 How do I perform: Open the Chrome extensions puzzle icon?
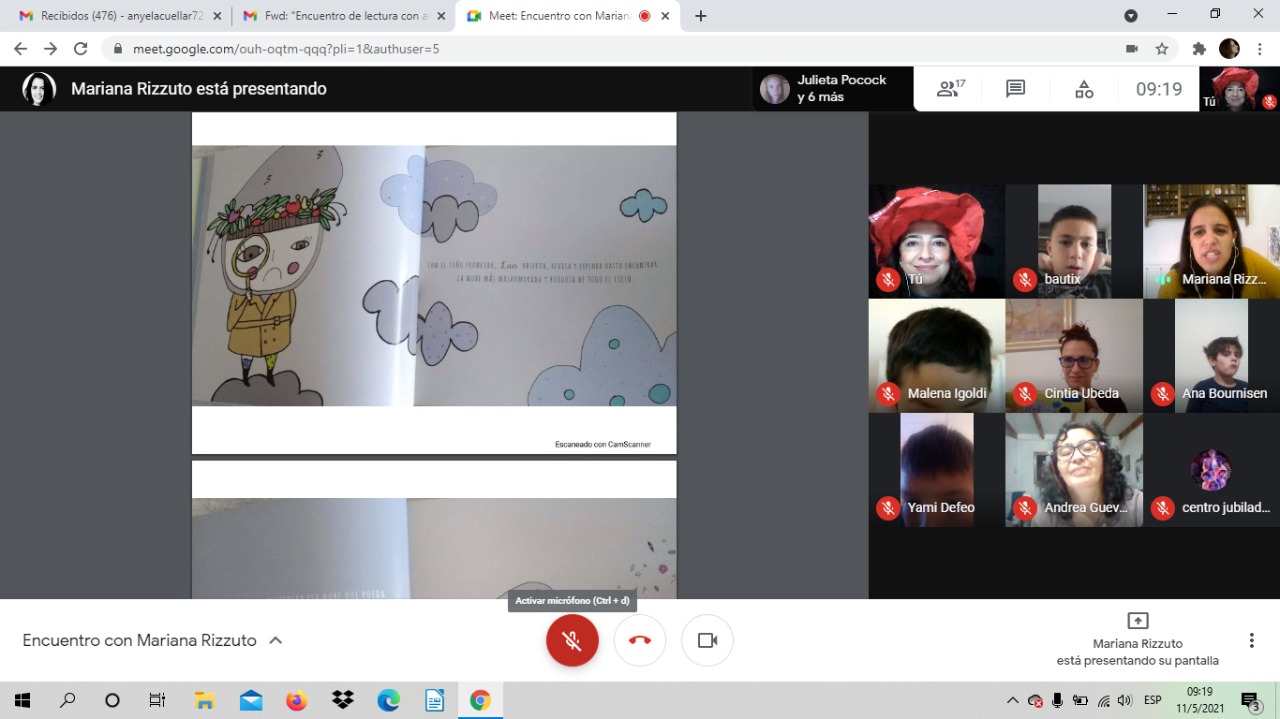pyautogui.click(x=1199, y=49)
